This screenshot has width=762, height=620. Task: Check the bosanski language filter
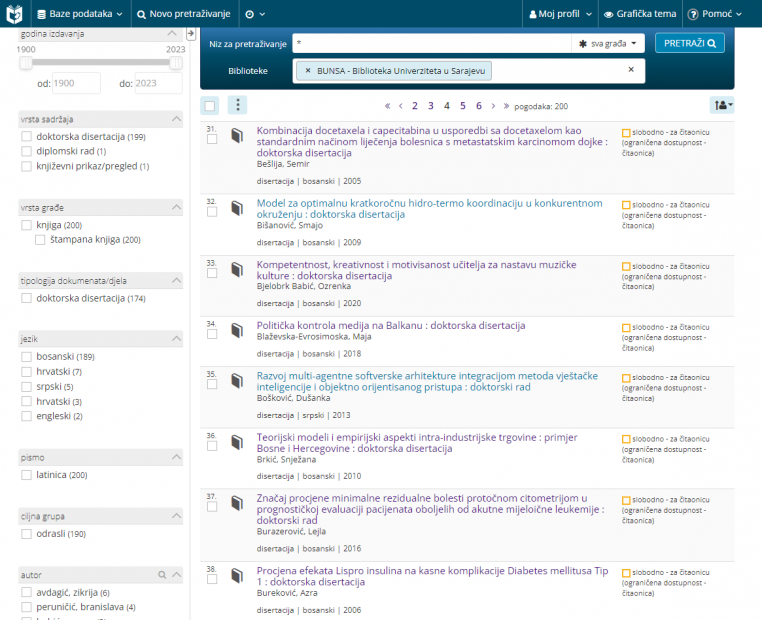pyautogui.click(x=26, y=357)
